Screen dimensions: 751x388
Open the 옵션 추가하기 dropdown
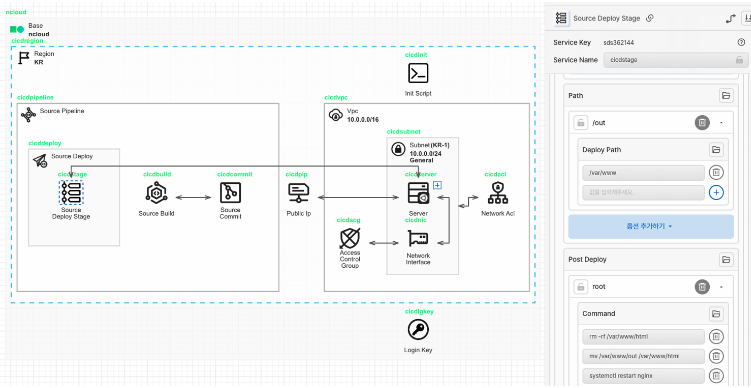[651, 227]
